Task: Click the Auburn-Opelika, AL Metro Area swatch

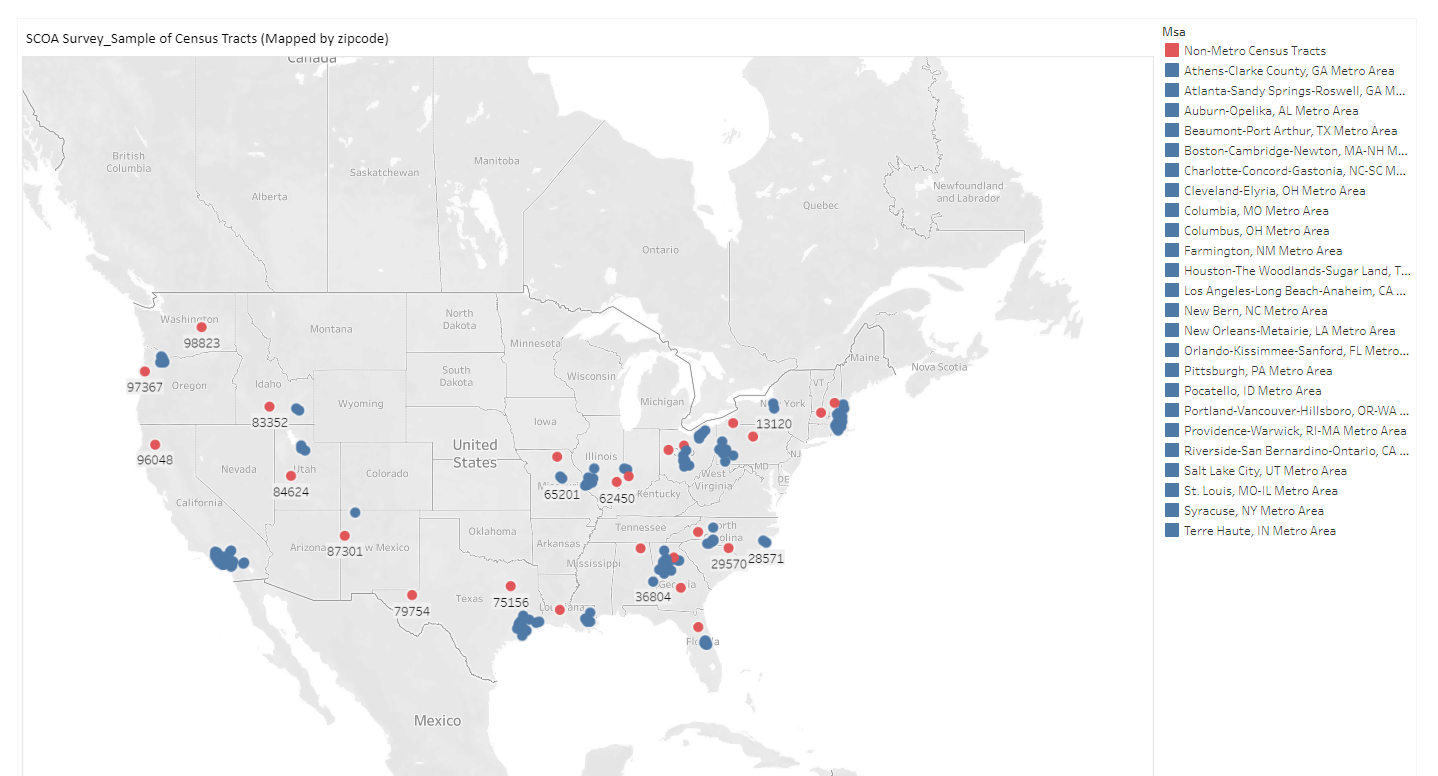Action: point(1171,111)
